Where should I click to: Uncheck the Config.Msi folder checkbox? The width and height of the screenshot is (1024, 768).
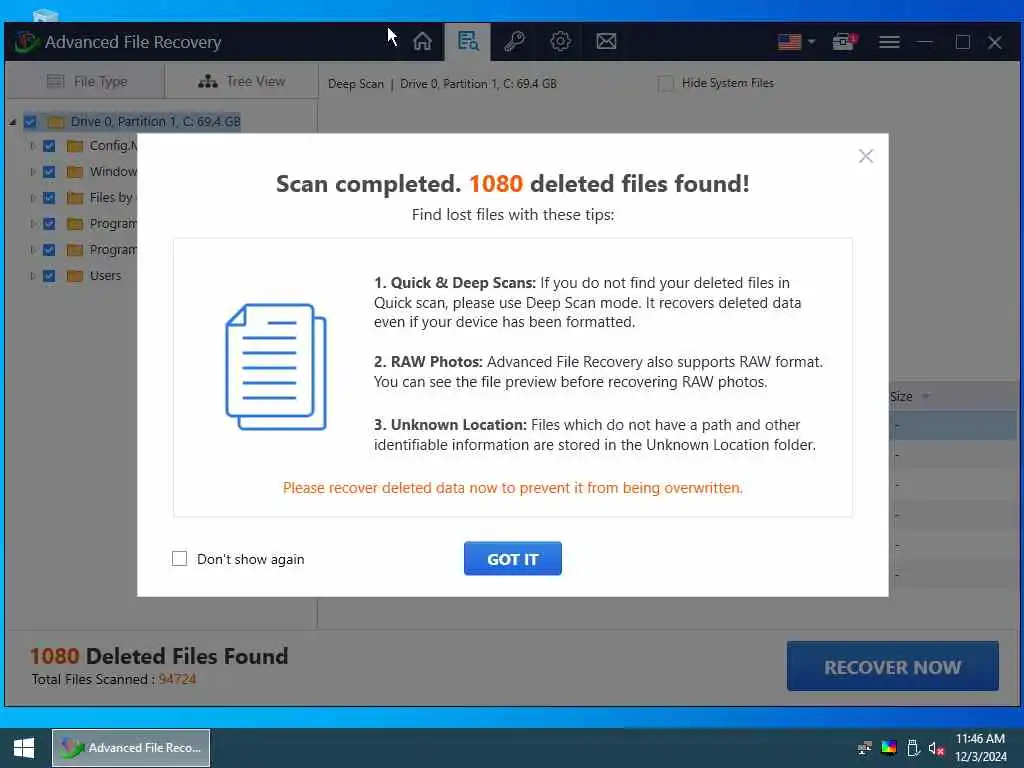[49, 146]
